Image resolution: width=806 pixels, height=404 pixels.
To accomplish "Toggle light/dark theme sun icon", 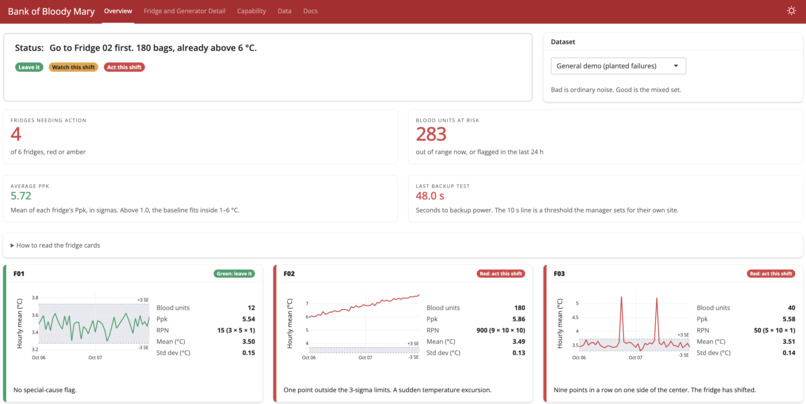I will tap(791, 11).
